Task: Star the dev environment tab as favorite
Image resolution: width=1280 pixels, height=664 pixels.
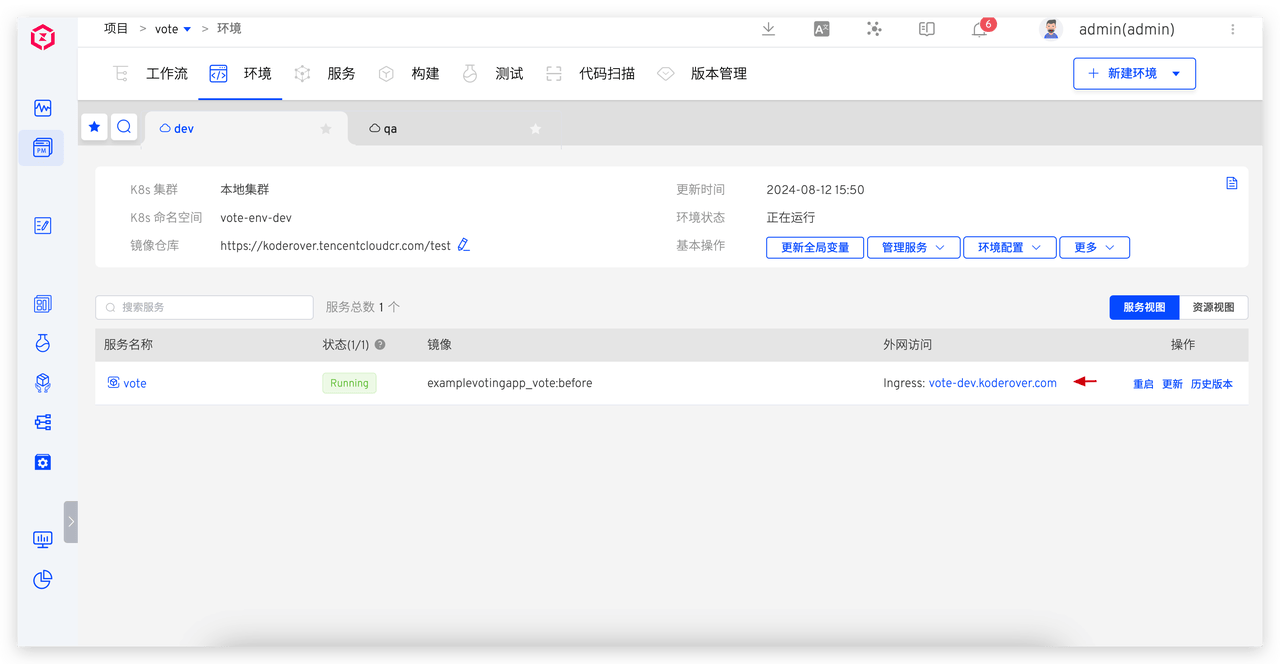Action: pyautogui.click(x=324, y=128)
